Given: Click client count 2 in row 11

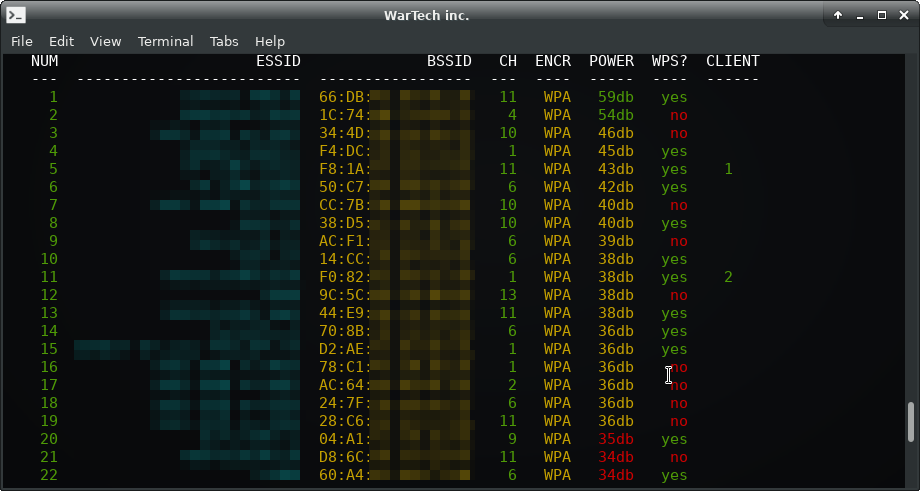Looking at the screenshot, I should point(728,277).
